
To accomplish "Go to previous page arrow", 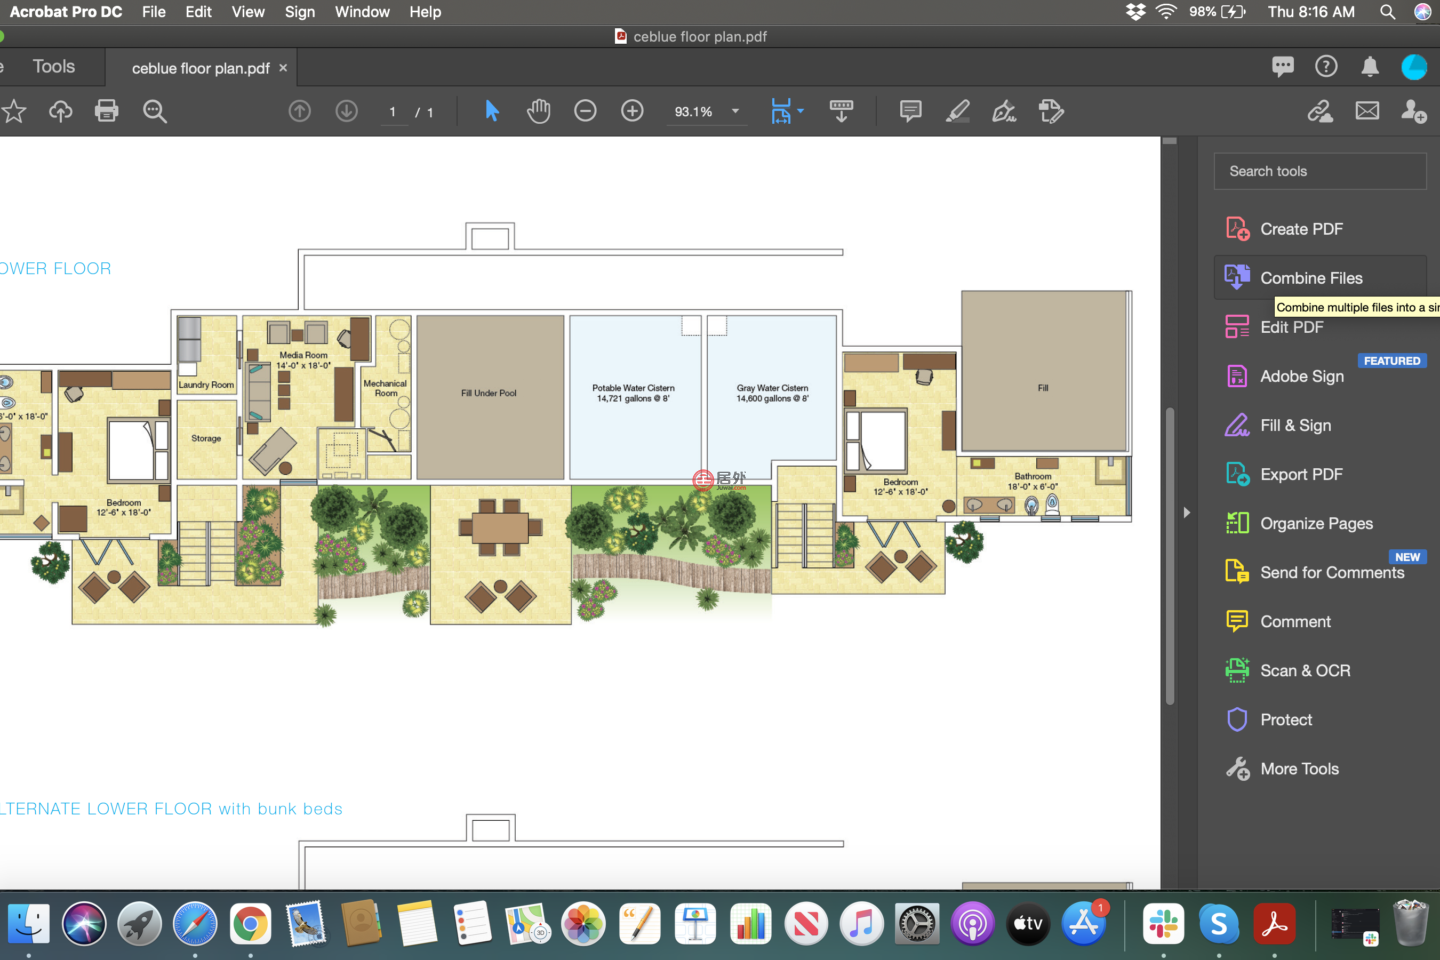I will point(300,111).
